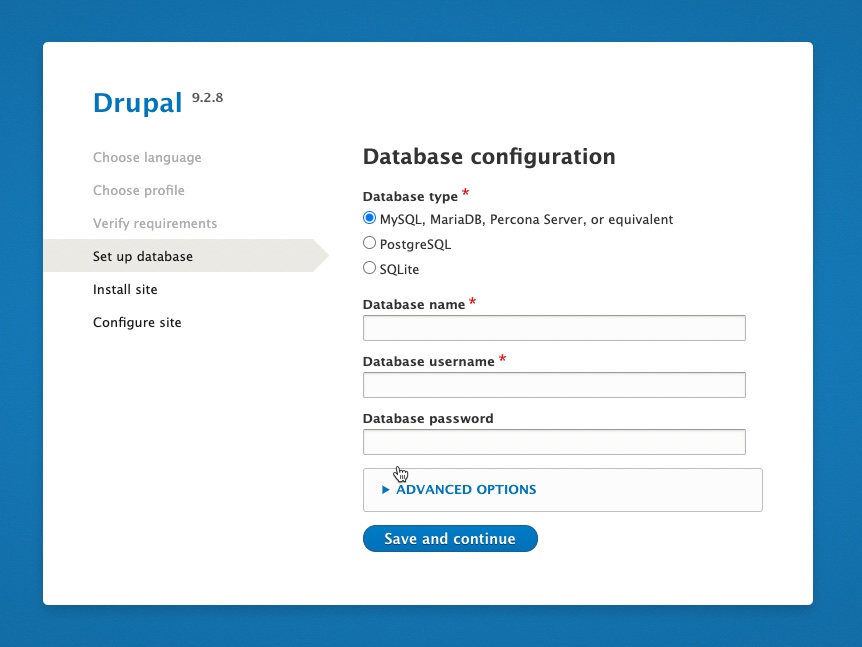Select the Choose profile installer step

coord(139,191)
